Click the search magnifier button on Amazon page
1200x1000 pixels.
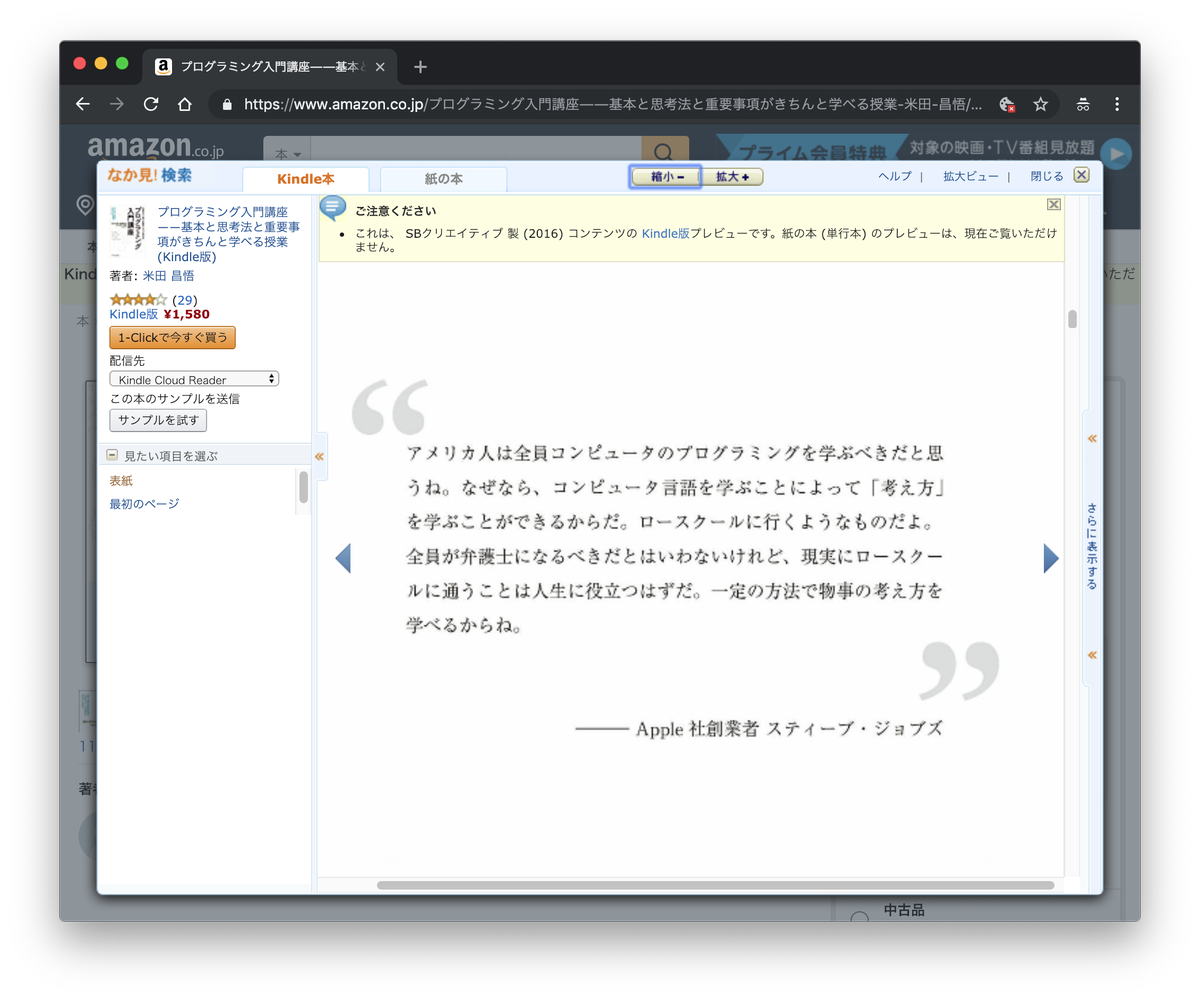pos(665,149)
